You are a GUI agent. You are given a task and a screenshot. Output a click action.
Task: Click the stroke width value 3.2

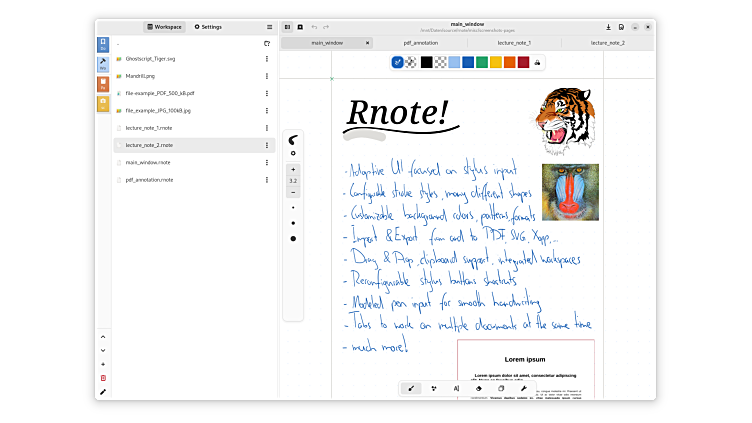[x=293, y=181]
